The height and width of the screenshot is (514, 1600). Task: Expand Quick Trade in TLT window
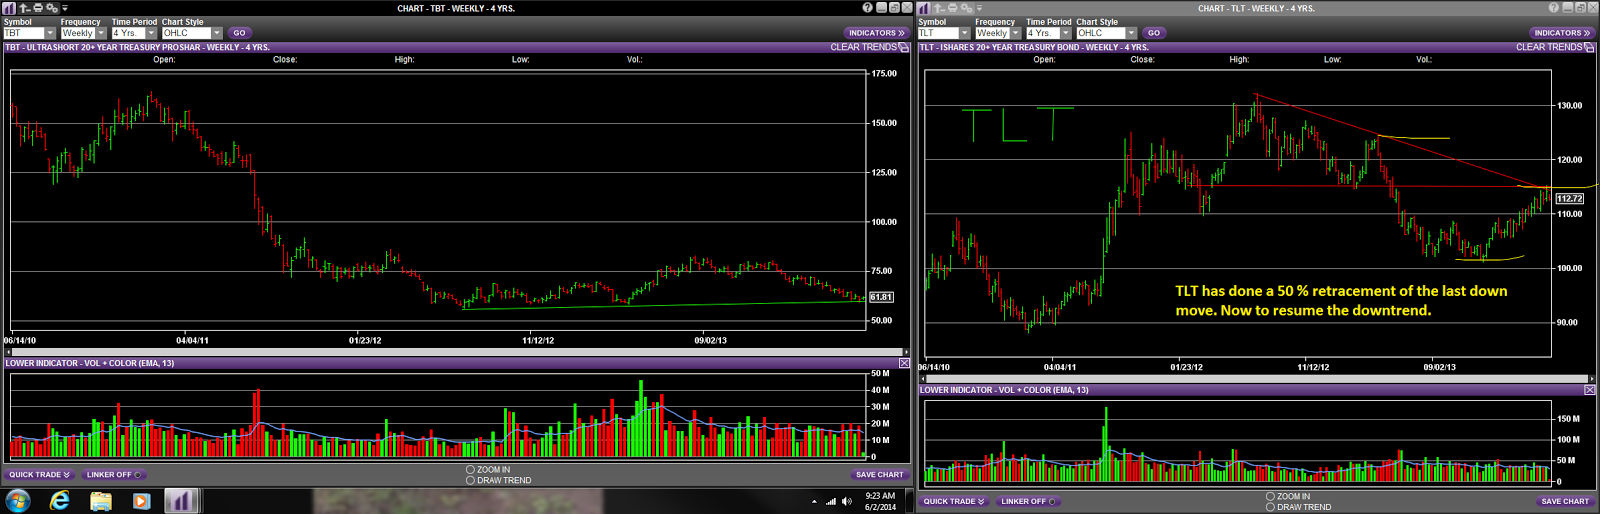954,502
